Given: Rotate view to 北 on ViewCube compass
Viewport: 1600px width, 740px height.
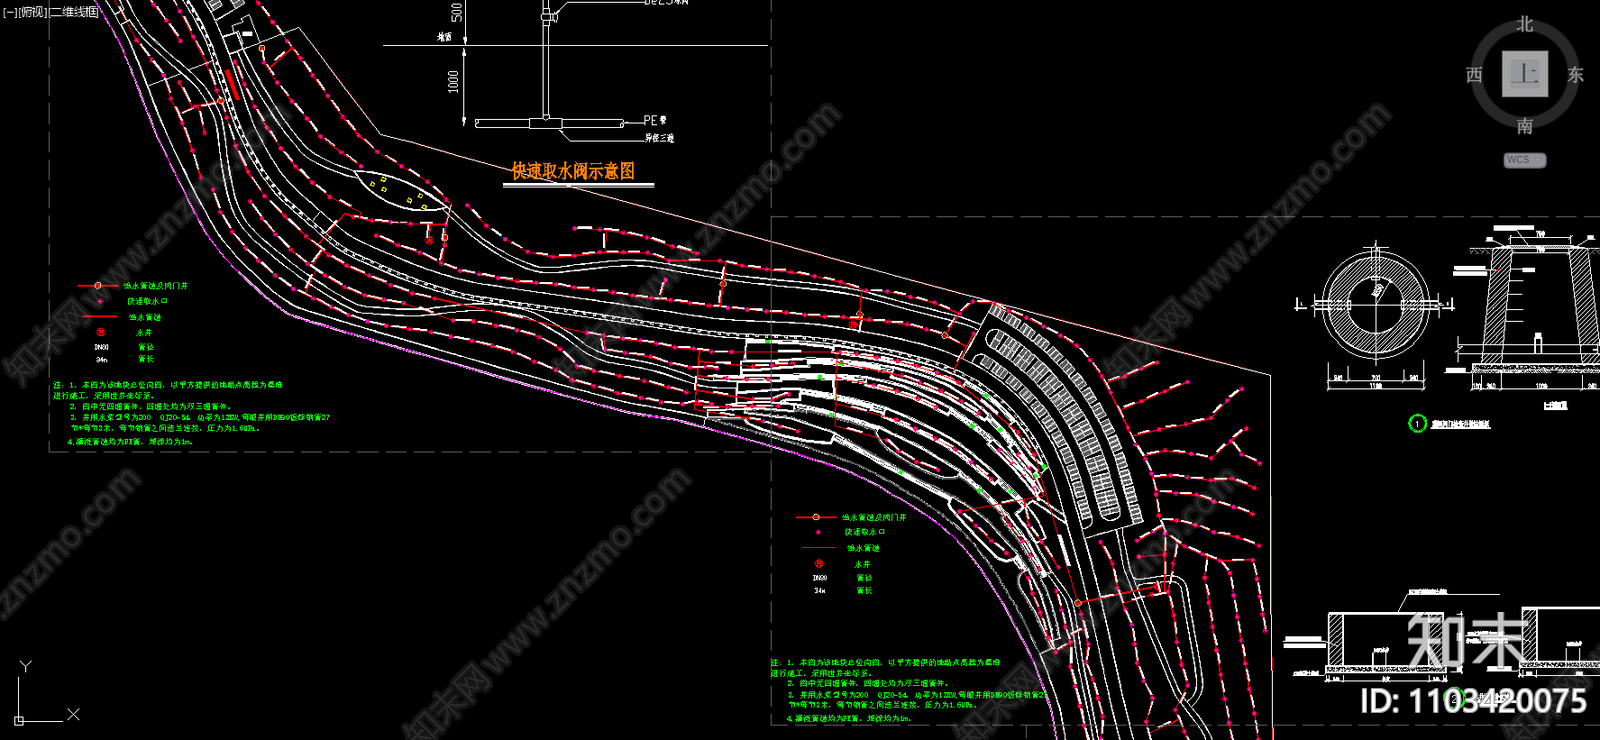Looking at the screenshot, I should click(x=1525, y=24).
